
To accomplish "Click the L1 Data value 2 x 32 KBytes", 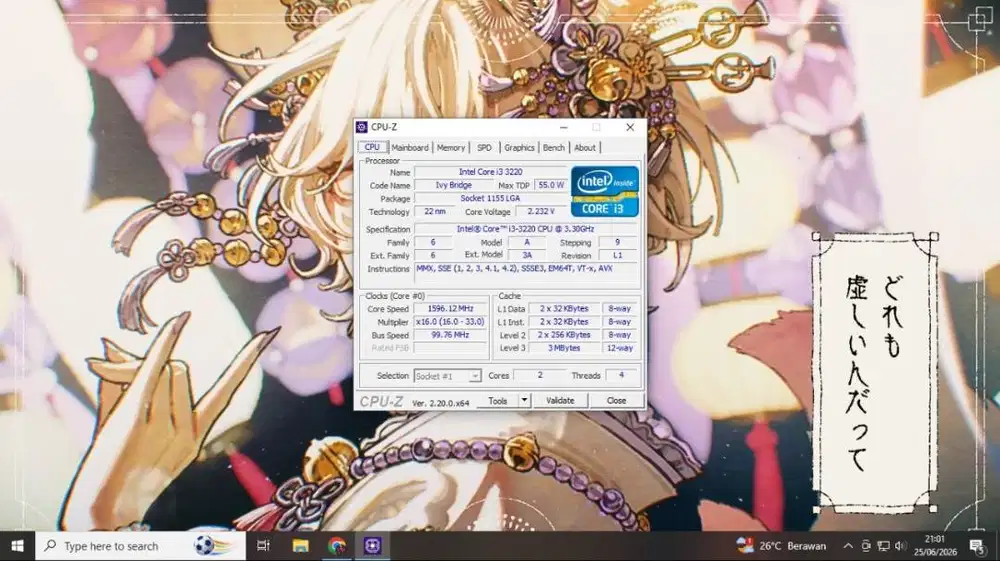I will click(x=564, y=309).
